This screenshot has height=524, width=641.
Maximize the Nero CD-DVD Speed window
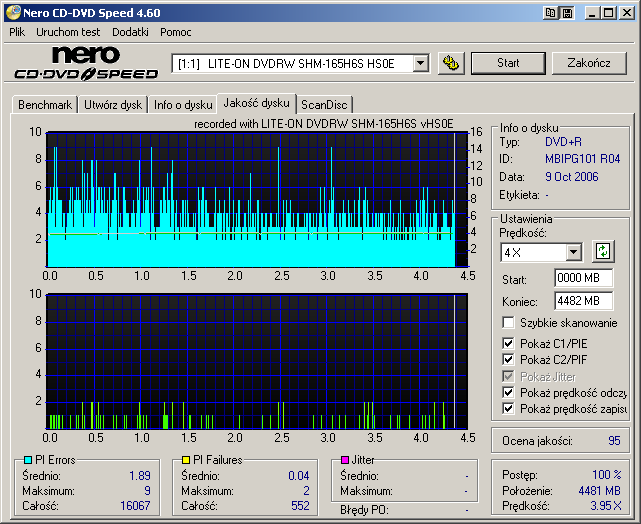click(x=609, y=13)
